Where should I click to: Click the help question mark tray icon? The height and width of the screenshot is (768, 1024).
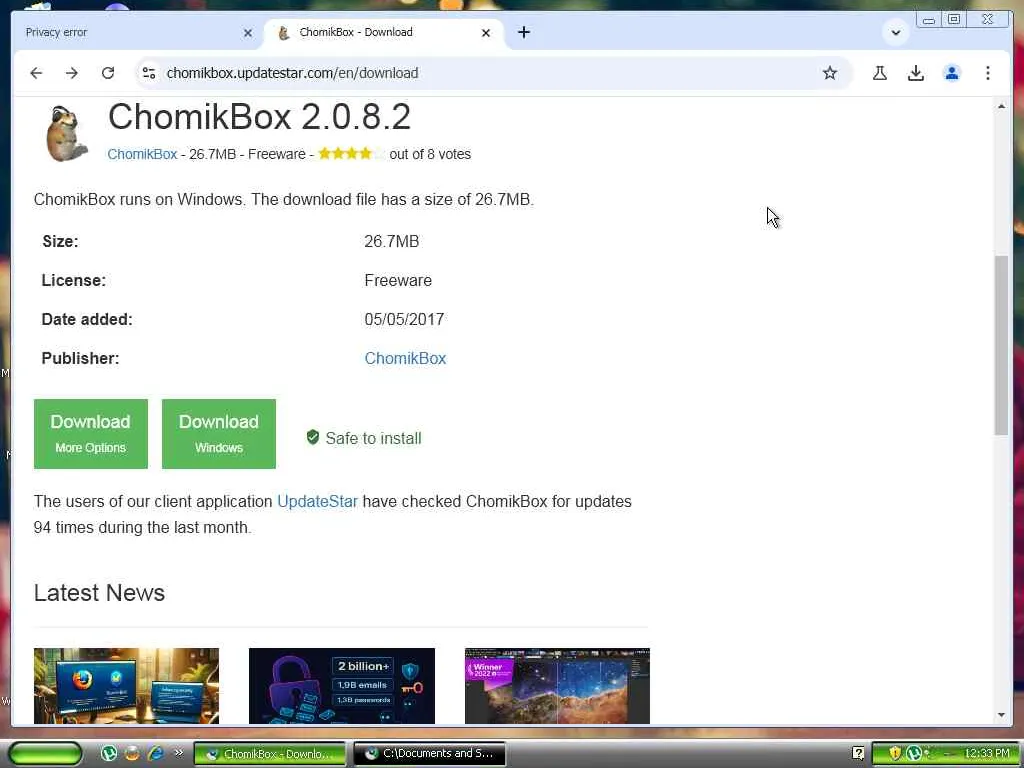click(858, 754)
